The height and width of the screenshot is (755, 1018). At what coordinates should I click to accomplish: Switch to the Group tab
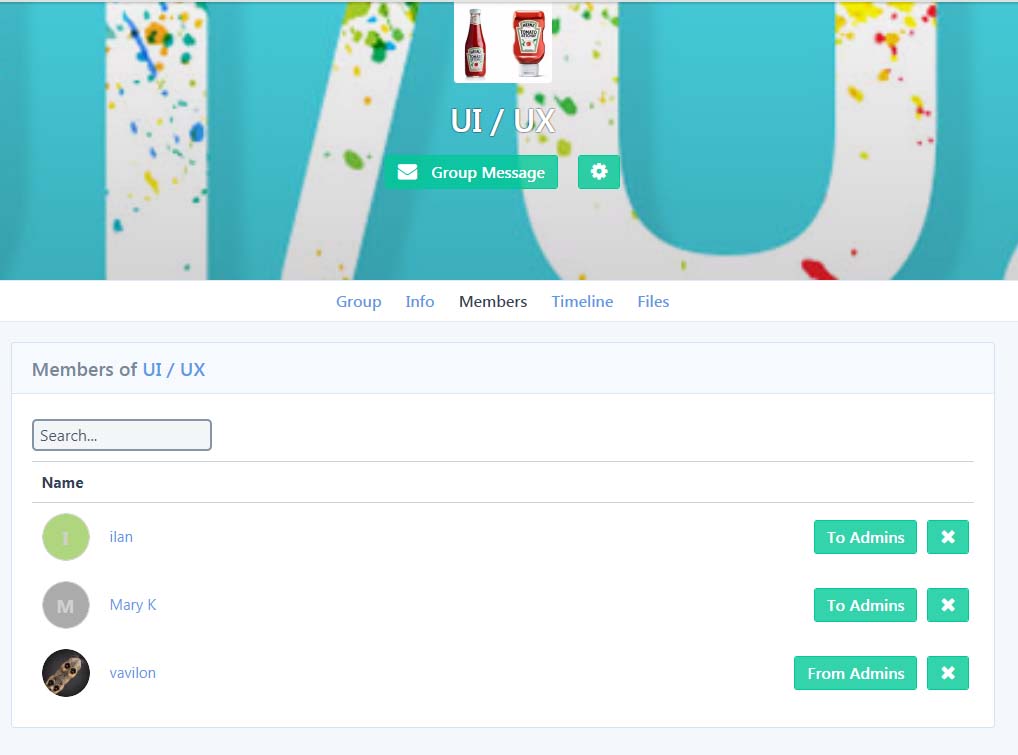(358, 302)
